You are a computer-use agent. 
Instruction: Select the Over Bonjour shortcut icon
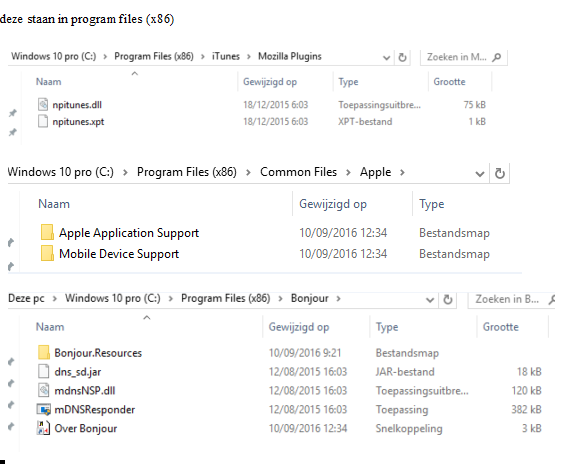click(43, 428)
